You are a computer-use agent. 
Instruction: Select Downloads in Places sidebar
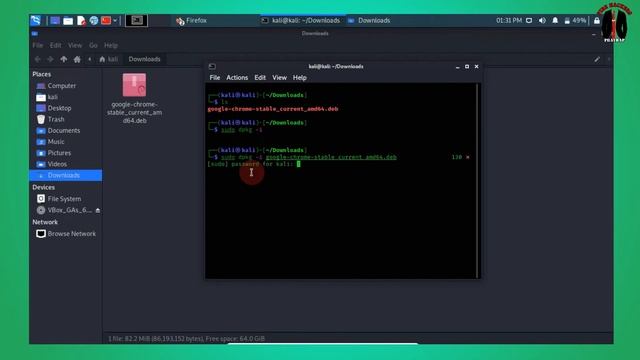(65, 175)
